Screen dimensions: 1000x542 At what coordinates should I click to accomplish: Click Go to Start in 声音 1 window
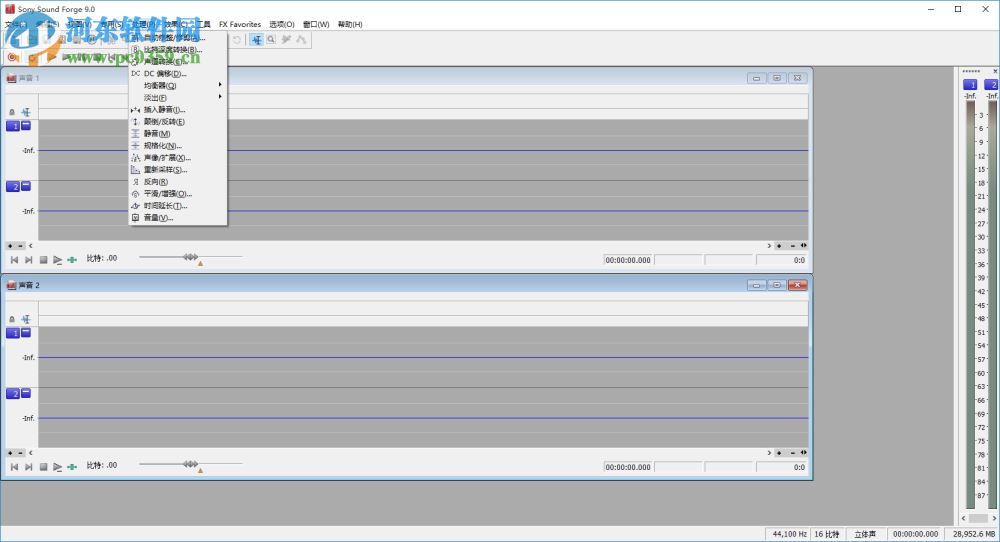coord(14,260)
